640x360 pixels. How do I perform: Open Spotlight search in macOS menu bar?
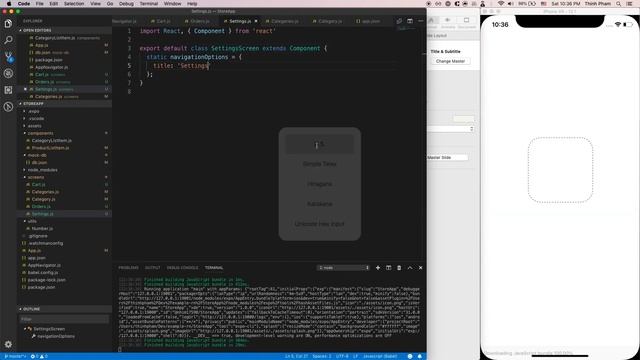coord(619,3)
